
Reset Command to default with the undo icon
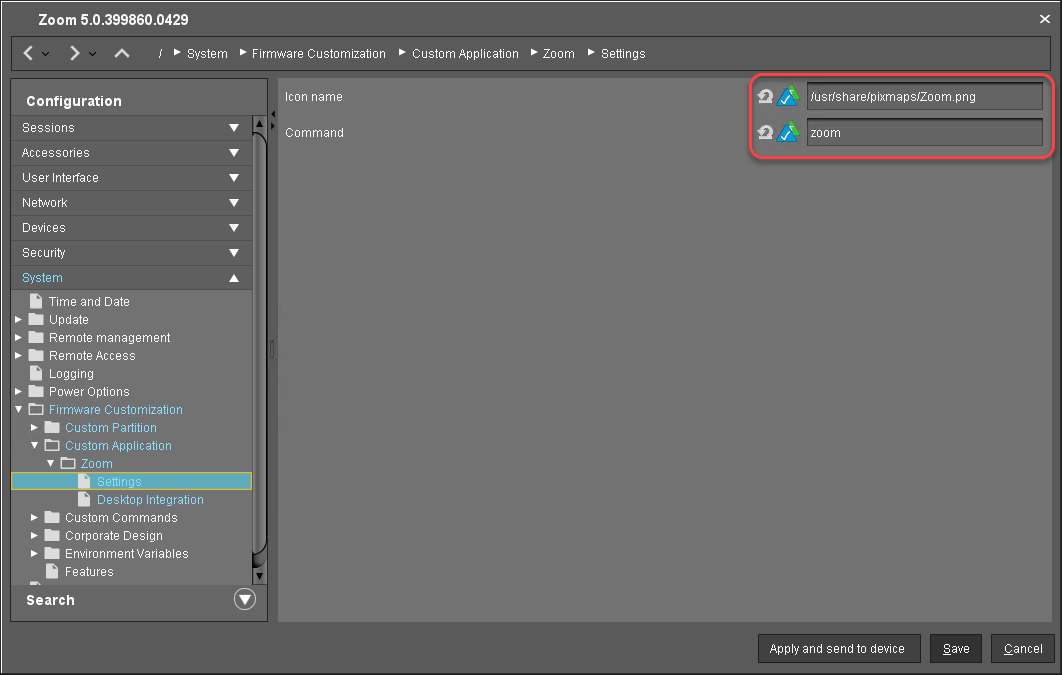(765, 132)
